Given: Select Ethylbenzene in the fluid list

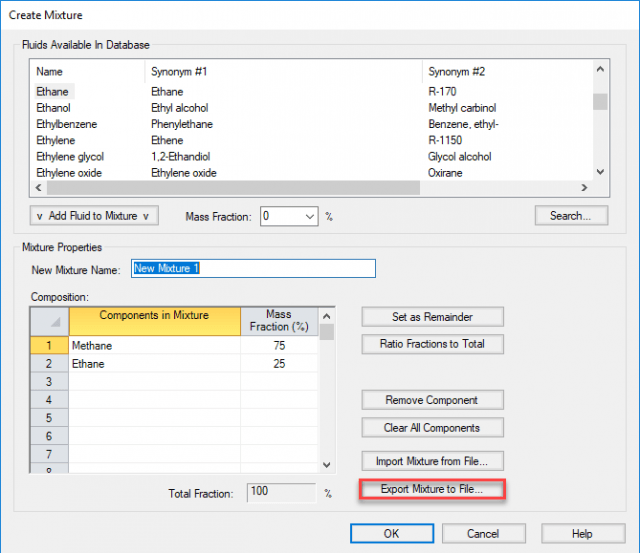Looking at the screenshot, I should pyautogui.click(x=67, y=124).
